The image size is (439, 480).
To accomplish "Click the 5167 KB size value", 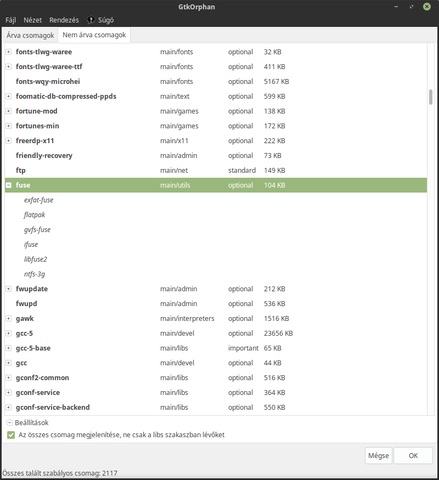I will point(276,81).
